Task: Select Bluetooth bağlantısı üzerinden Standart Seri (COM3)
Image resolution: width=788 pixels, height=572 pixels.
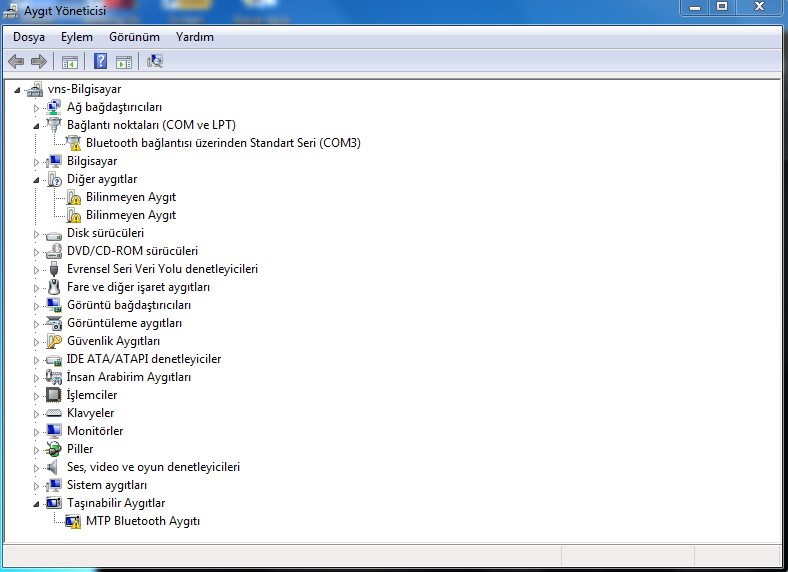Action: [223, 143]
